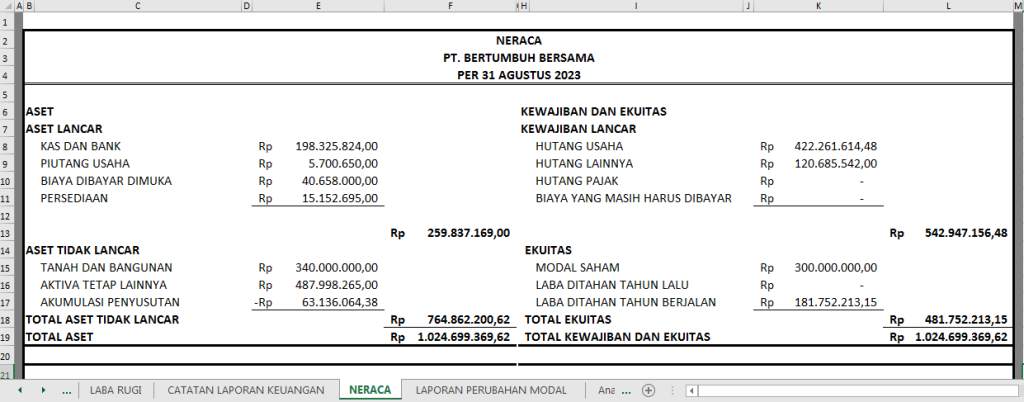Click the KAS DAN BANK amount cell
The height and width of the screenshot is (402, 1024).
(318, 146)
